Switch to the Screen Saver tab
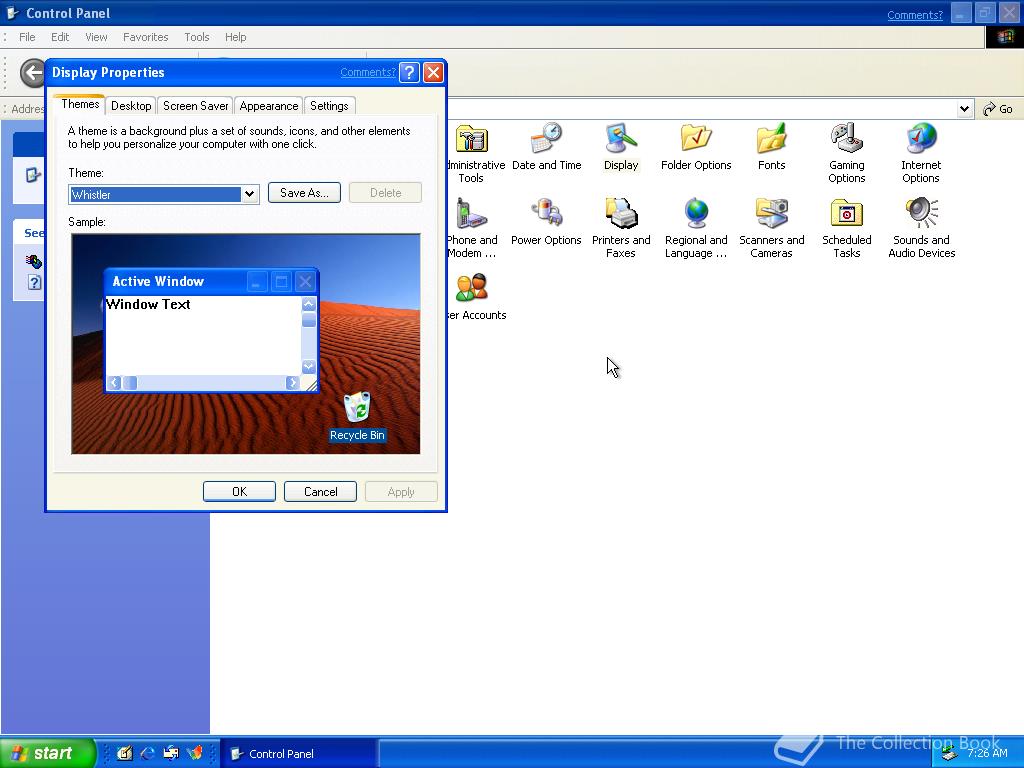Viewport: 1024px width, 768px height. [195, 106]
